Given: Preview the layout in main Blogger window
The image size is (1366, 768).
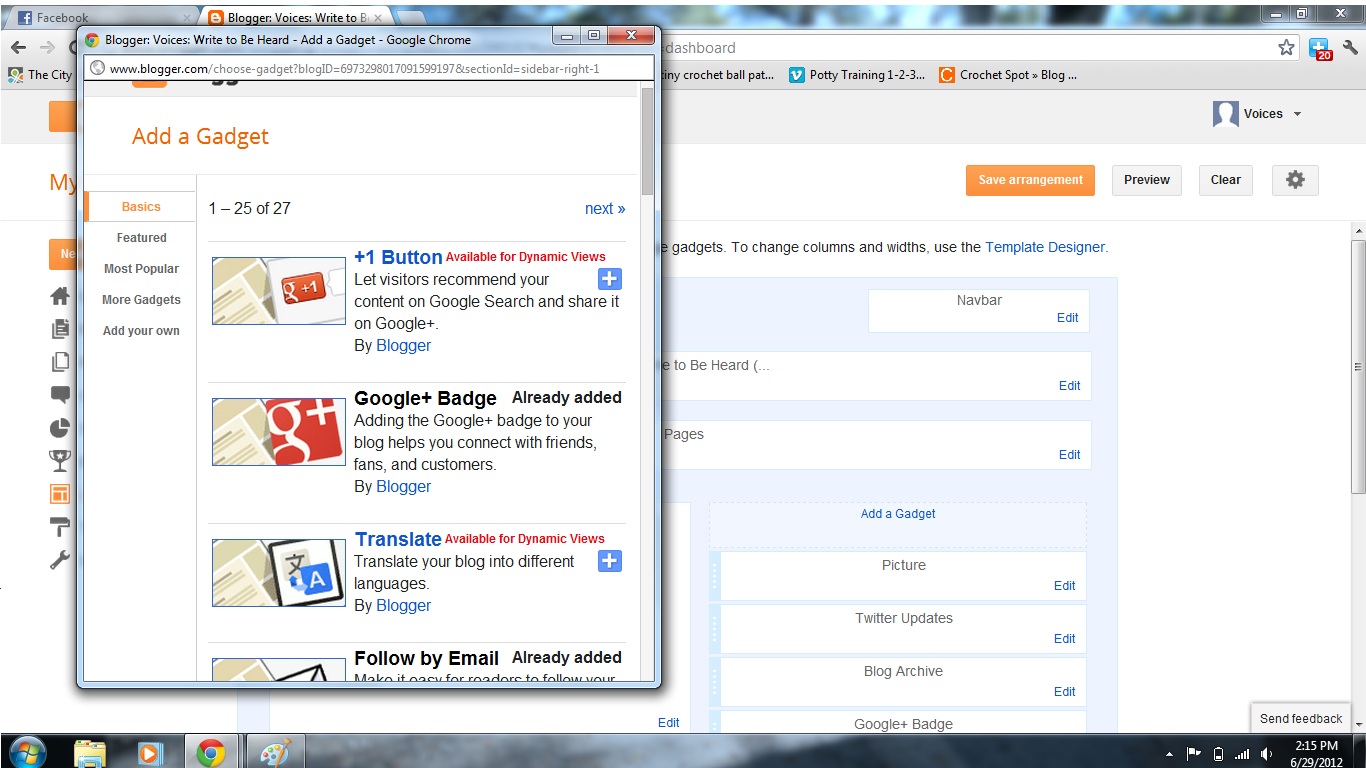Looking at the screenshot, I should (1146, 180).
